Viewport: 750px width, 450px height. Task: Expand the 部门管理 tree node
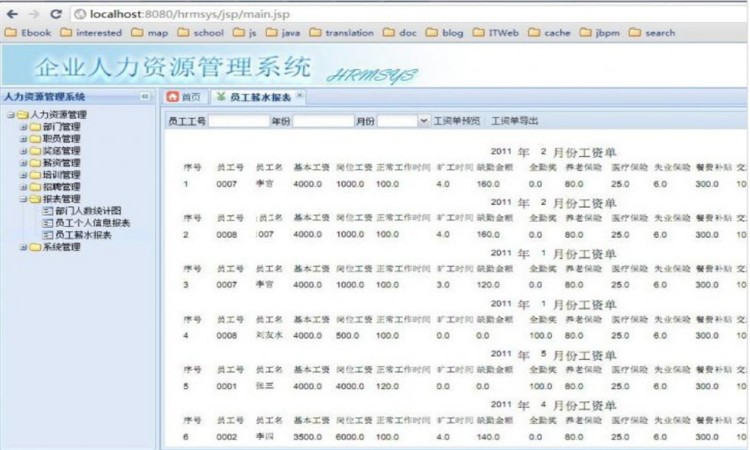click(x=23, y=127)
